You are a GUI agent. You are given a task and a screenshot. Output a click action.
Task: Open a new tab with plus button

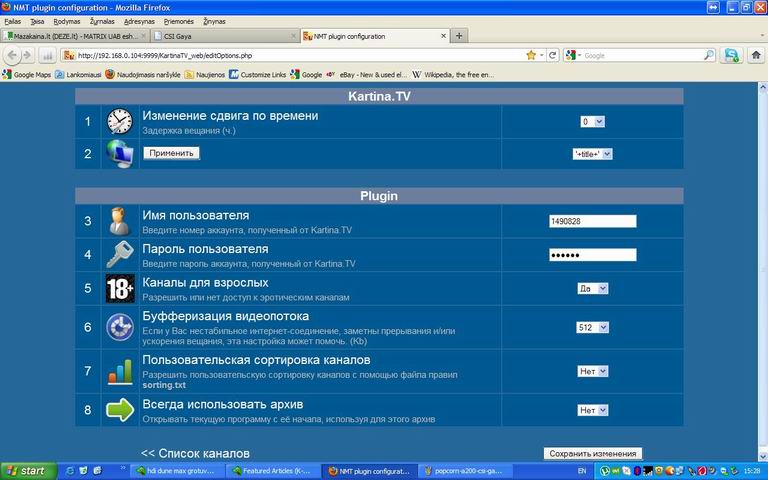pyautogui.click(x=459, y=36)
